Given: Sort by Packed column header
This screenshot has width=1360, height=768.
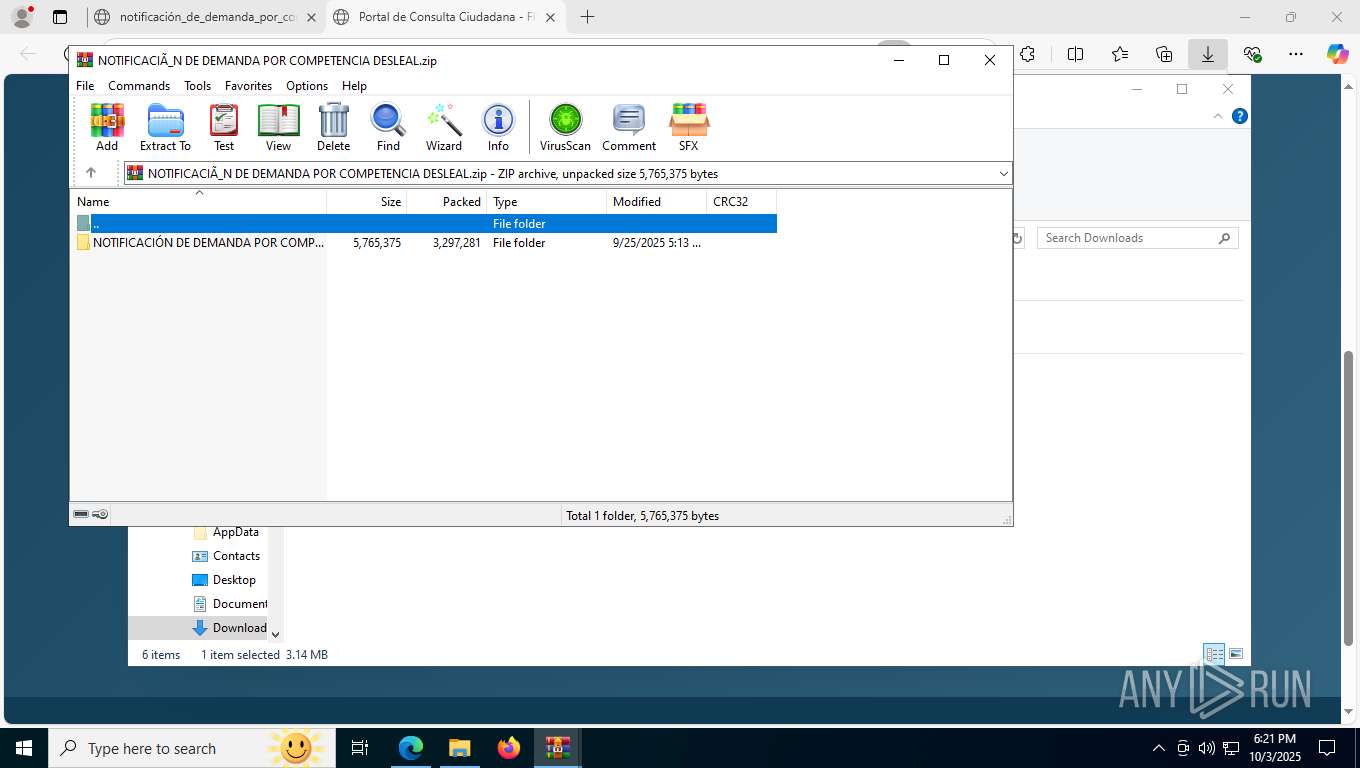Looking at the screenshot, I should (x=446, y=201).
